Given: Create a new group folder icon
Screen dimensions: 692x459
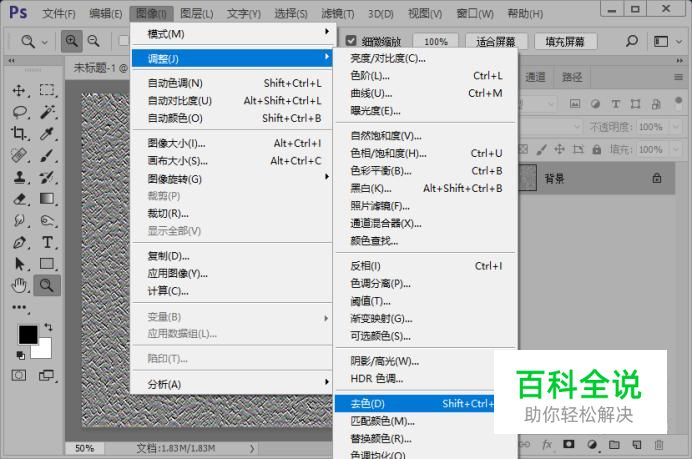Looking at the screenshot, I should coord(614,444).
